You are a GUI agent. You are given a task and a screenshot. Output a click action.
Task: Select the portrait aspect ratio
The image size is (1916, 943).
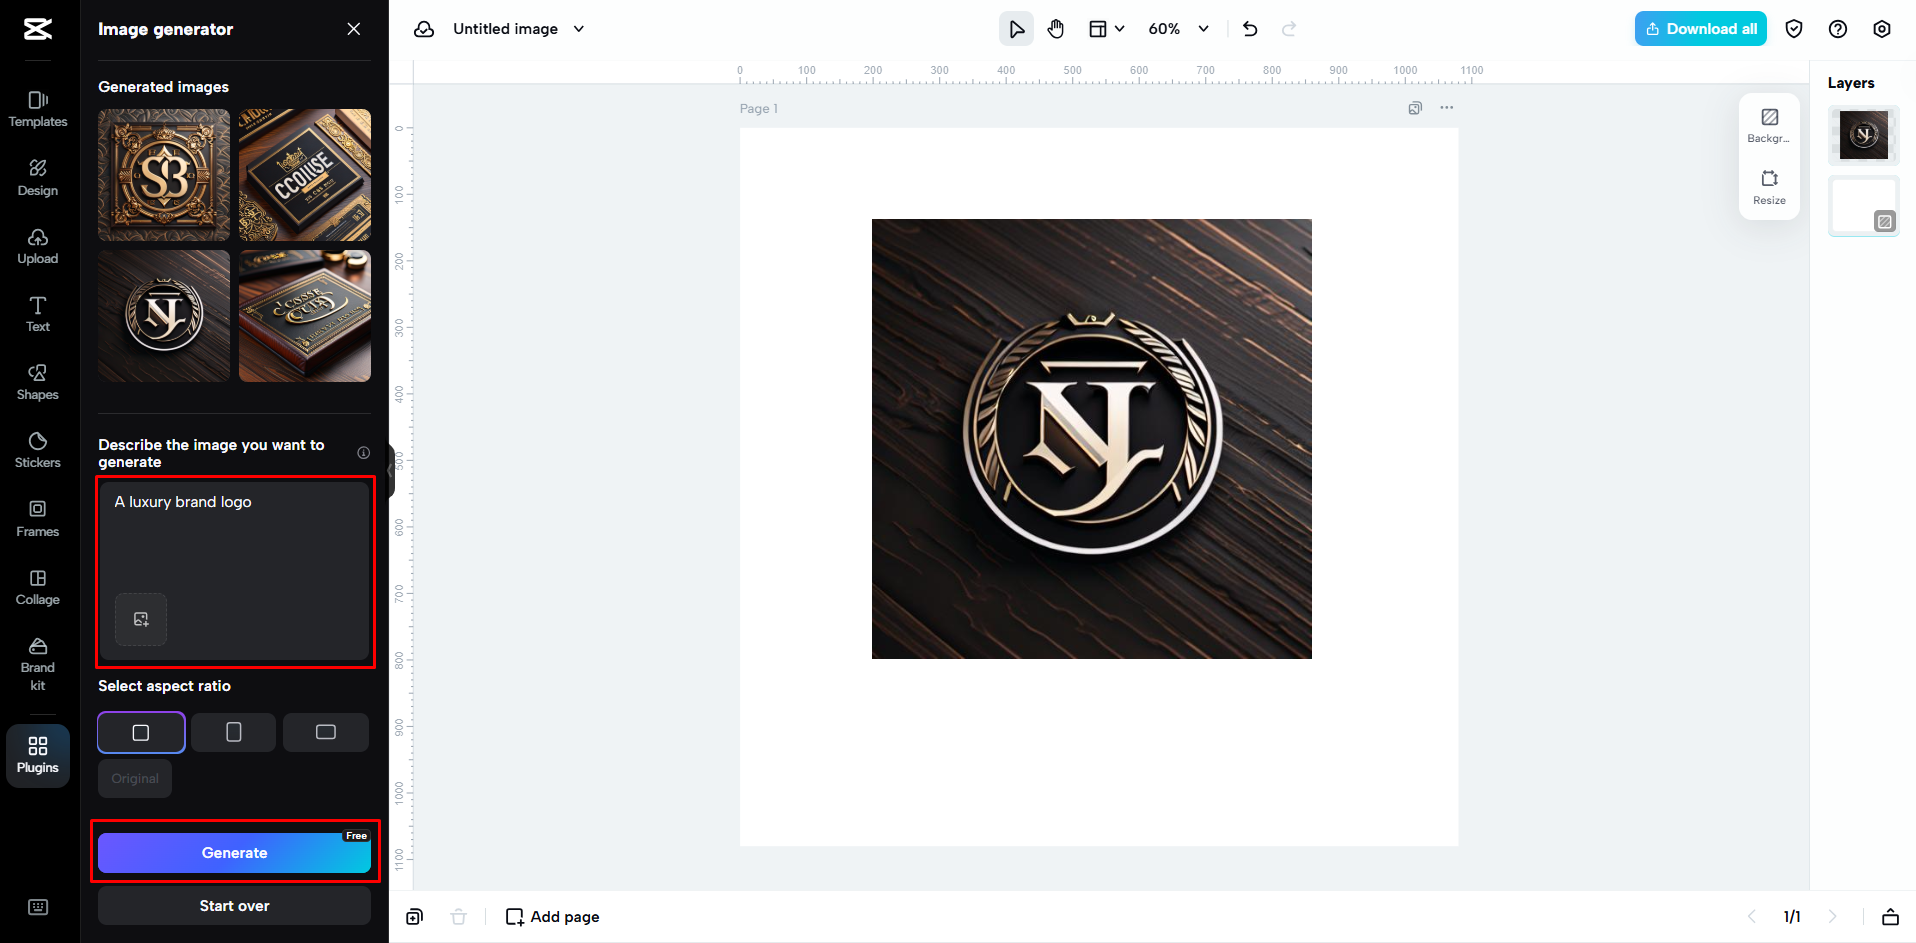(233, 732)
